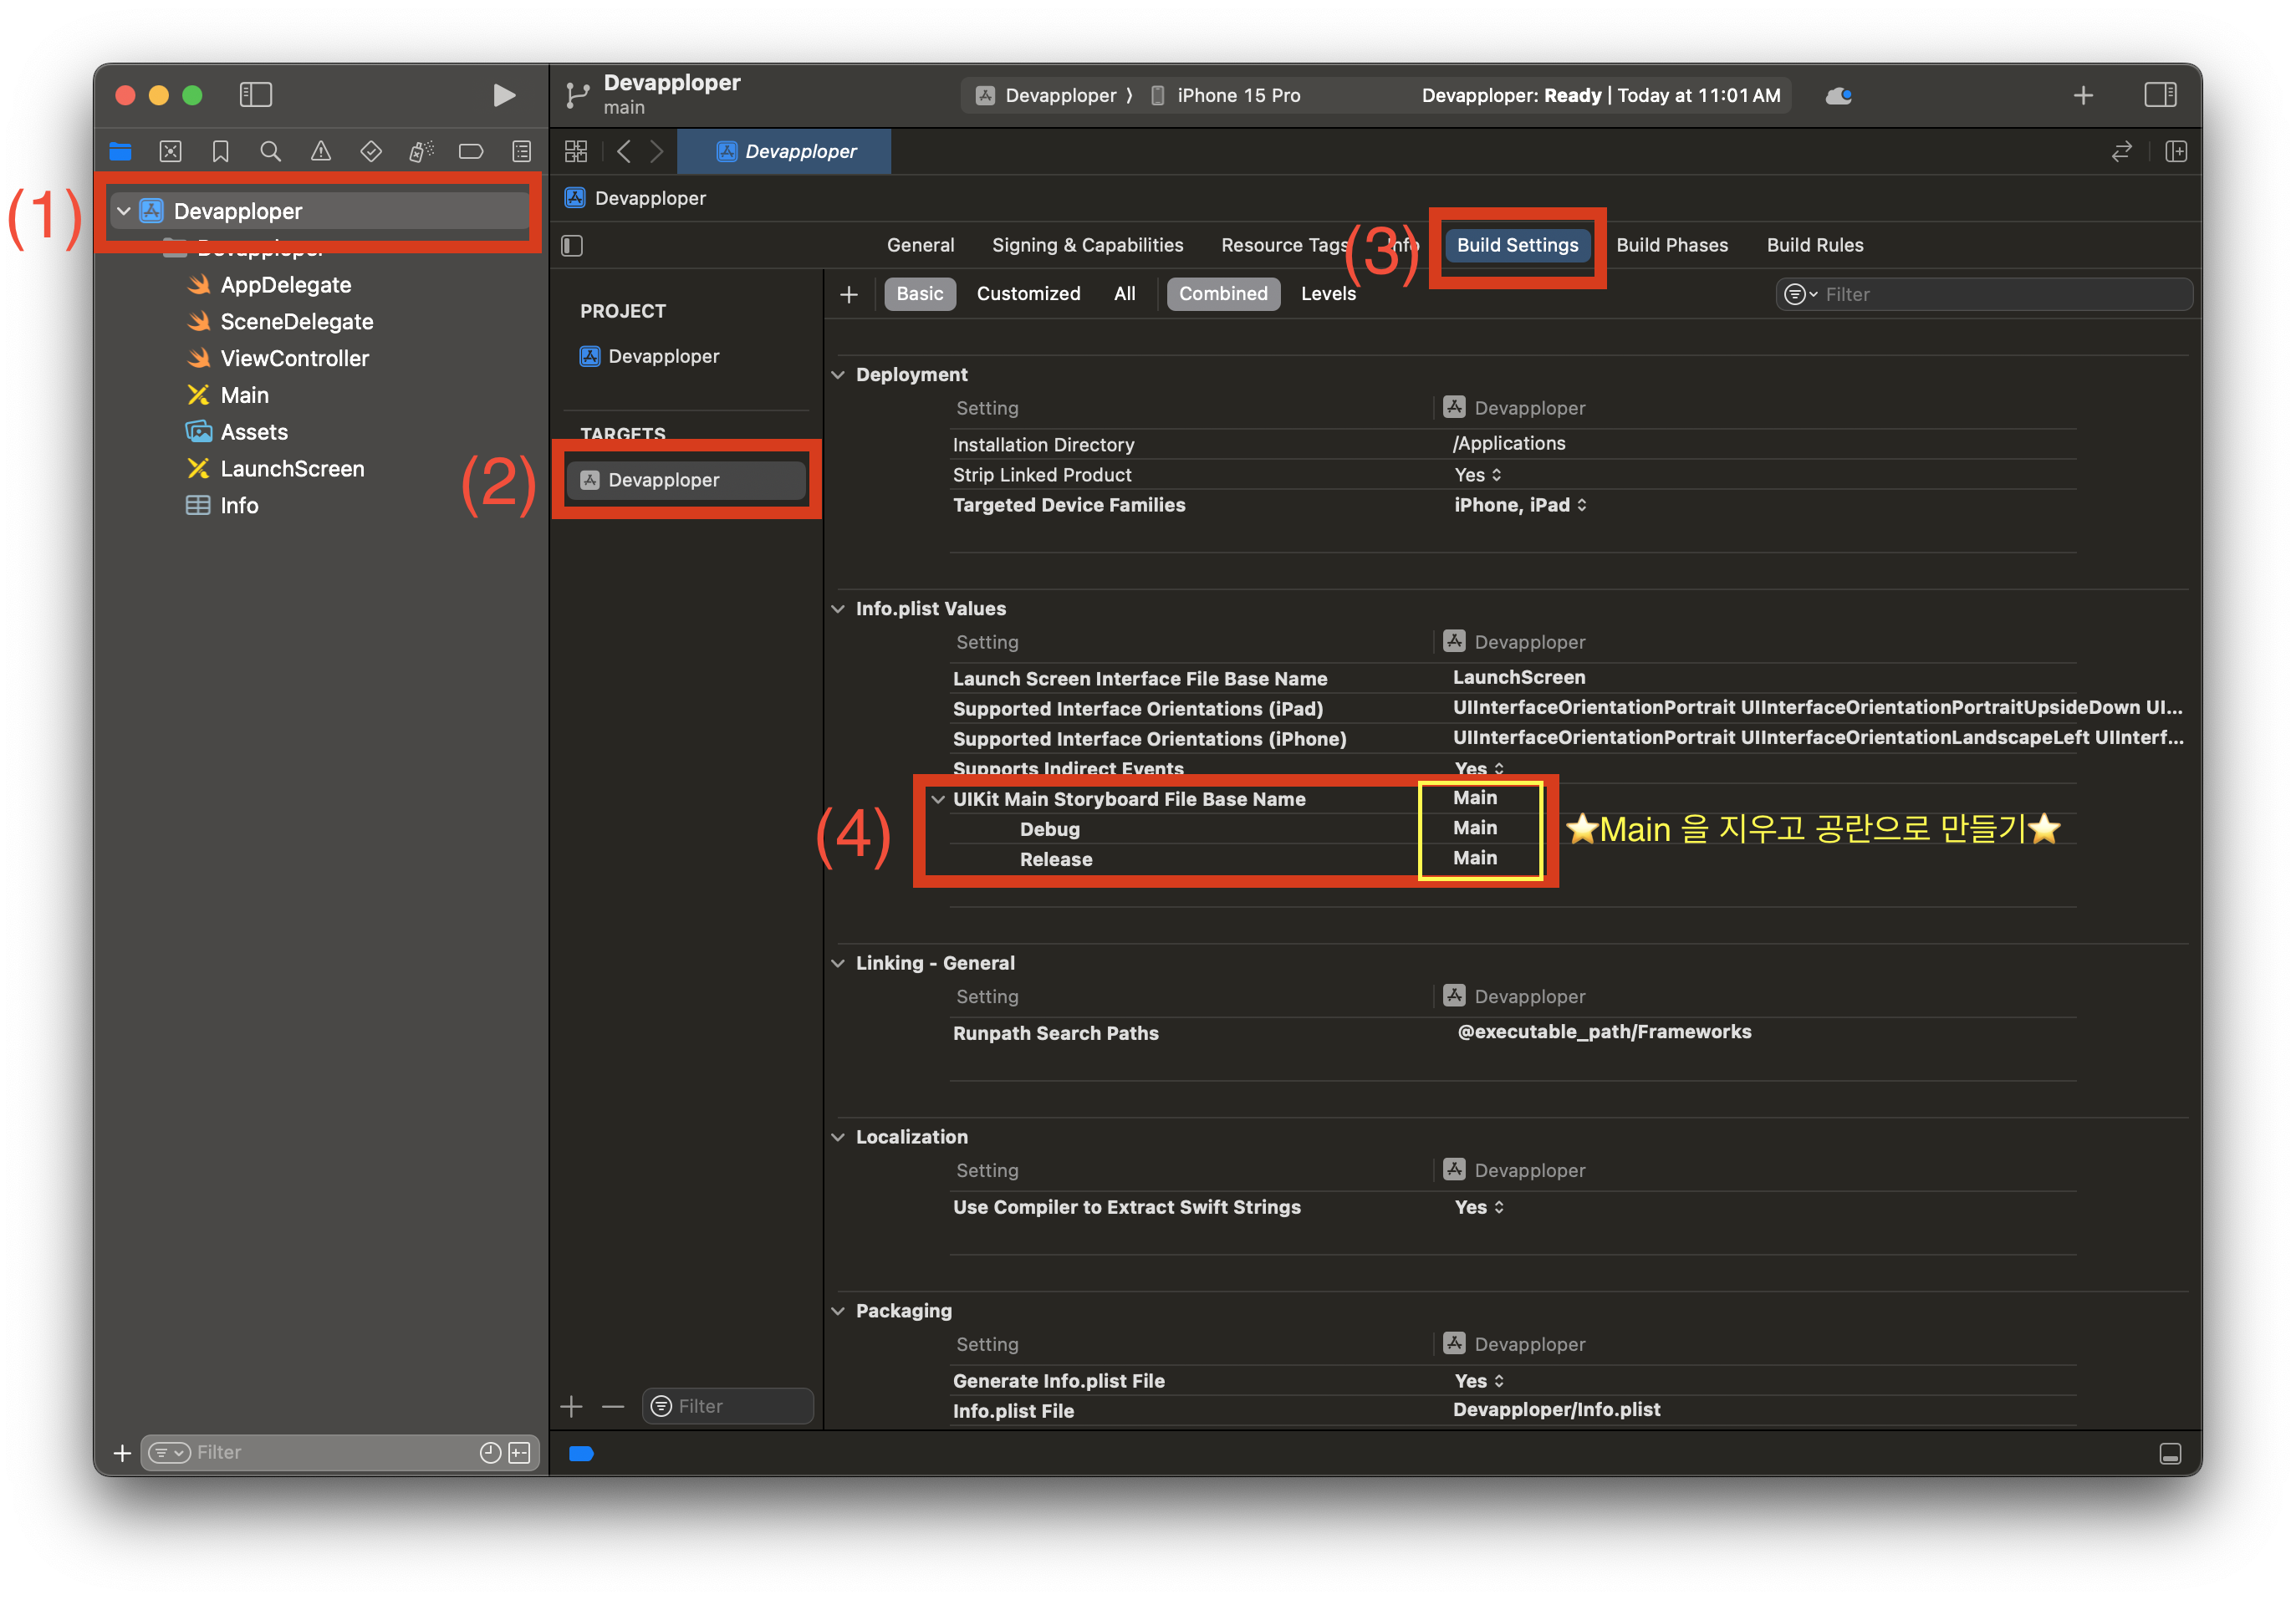Collapse the Linking - General section

pos(838,962)
